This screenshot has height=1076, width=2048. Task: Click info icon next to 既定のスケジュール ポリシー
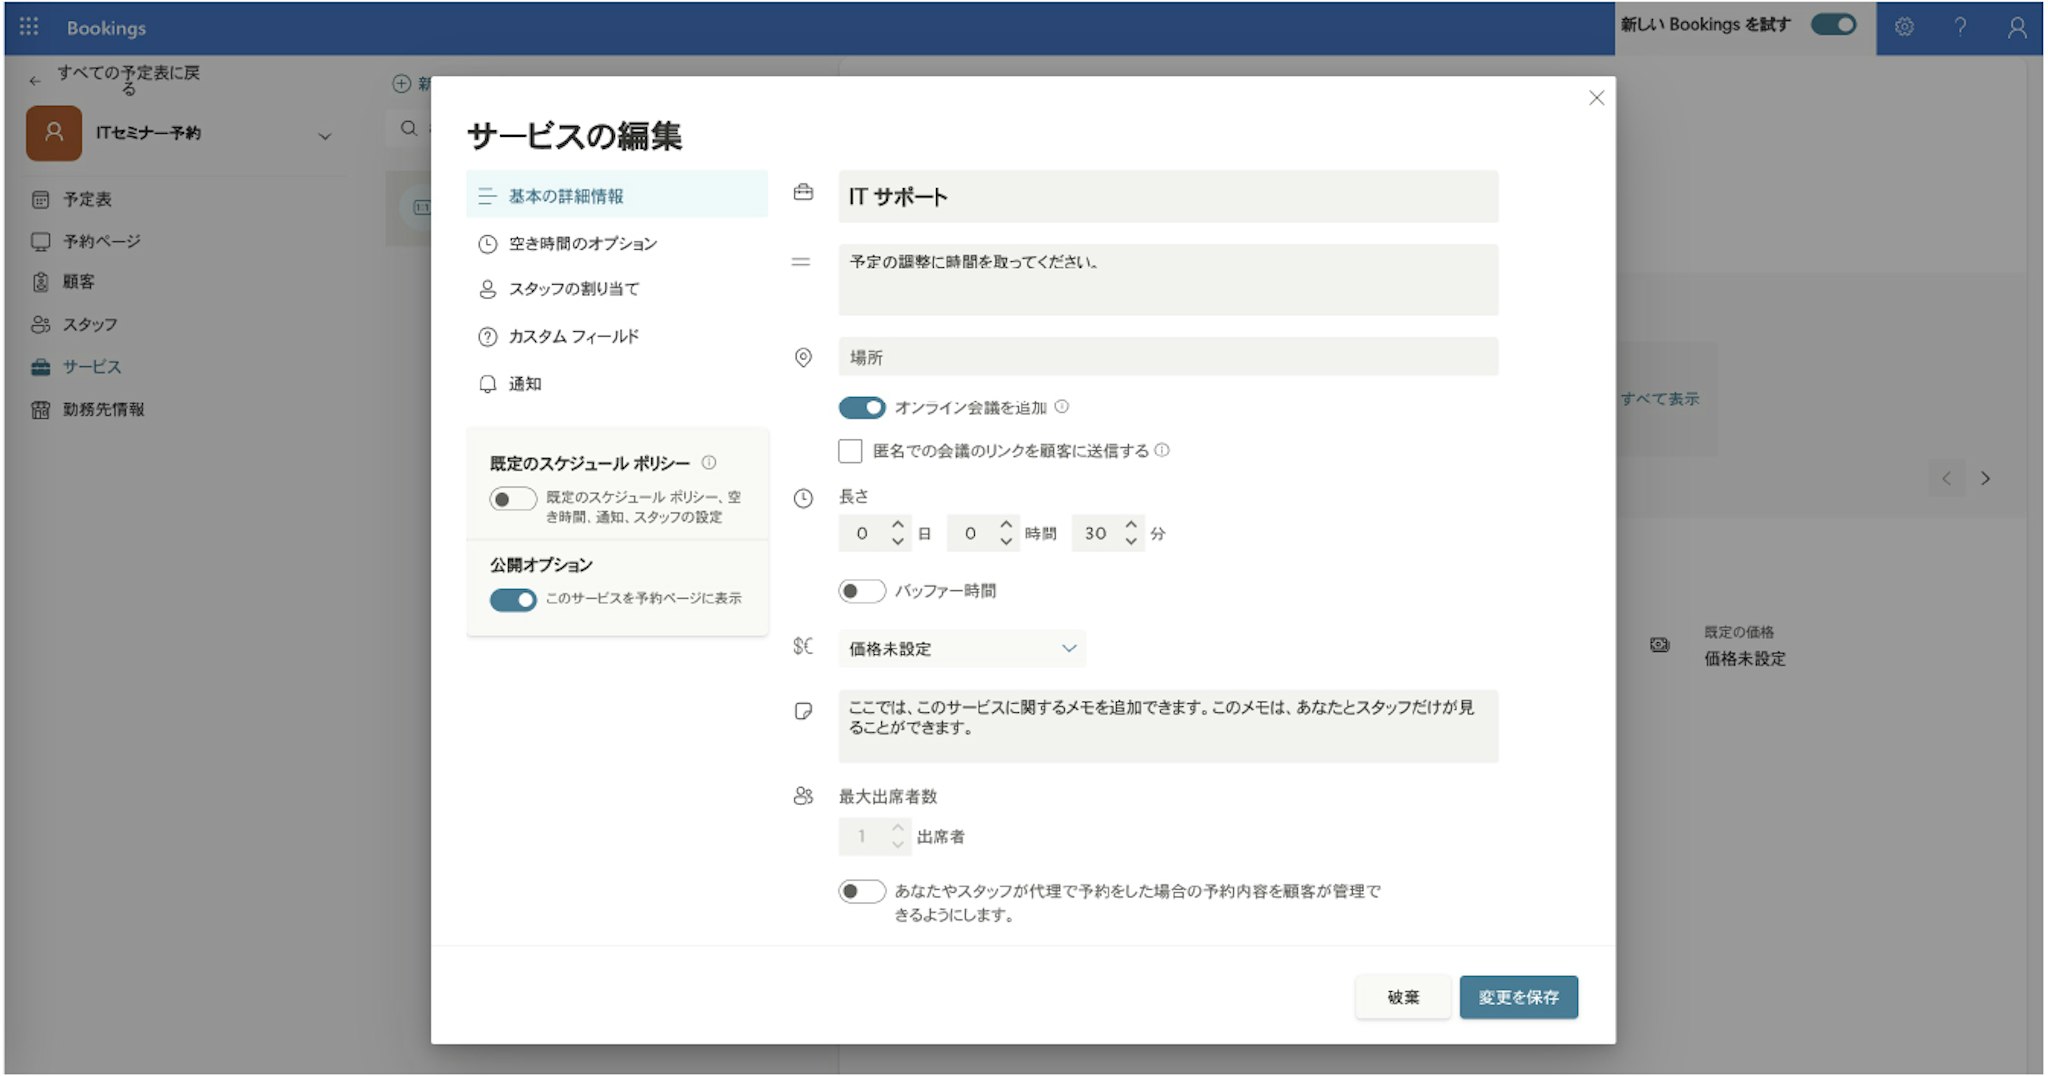[709, 462]
